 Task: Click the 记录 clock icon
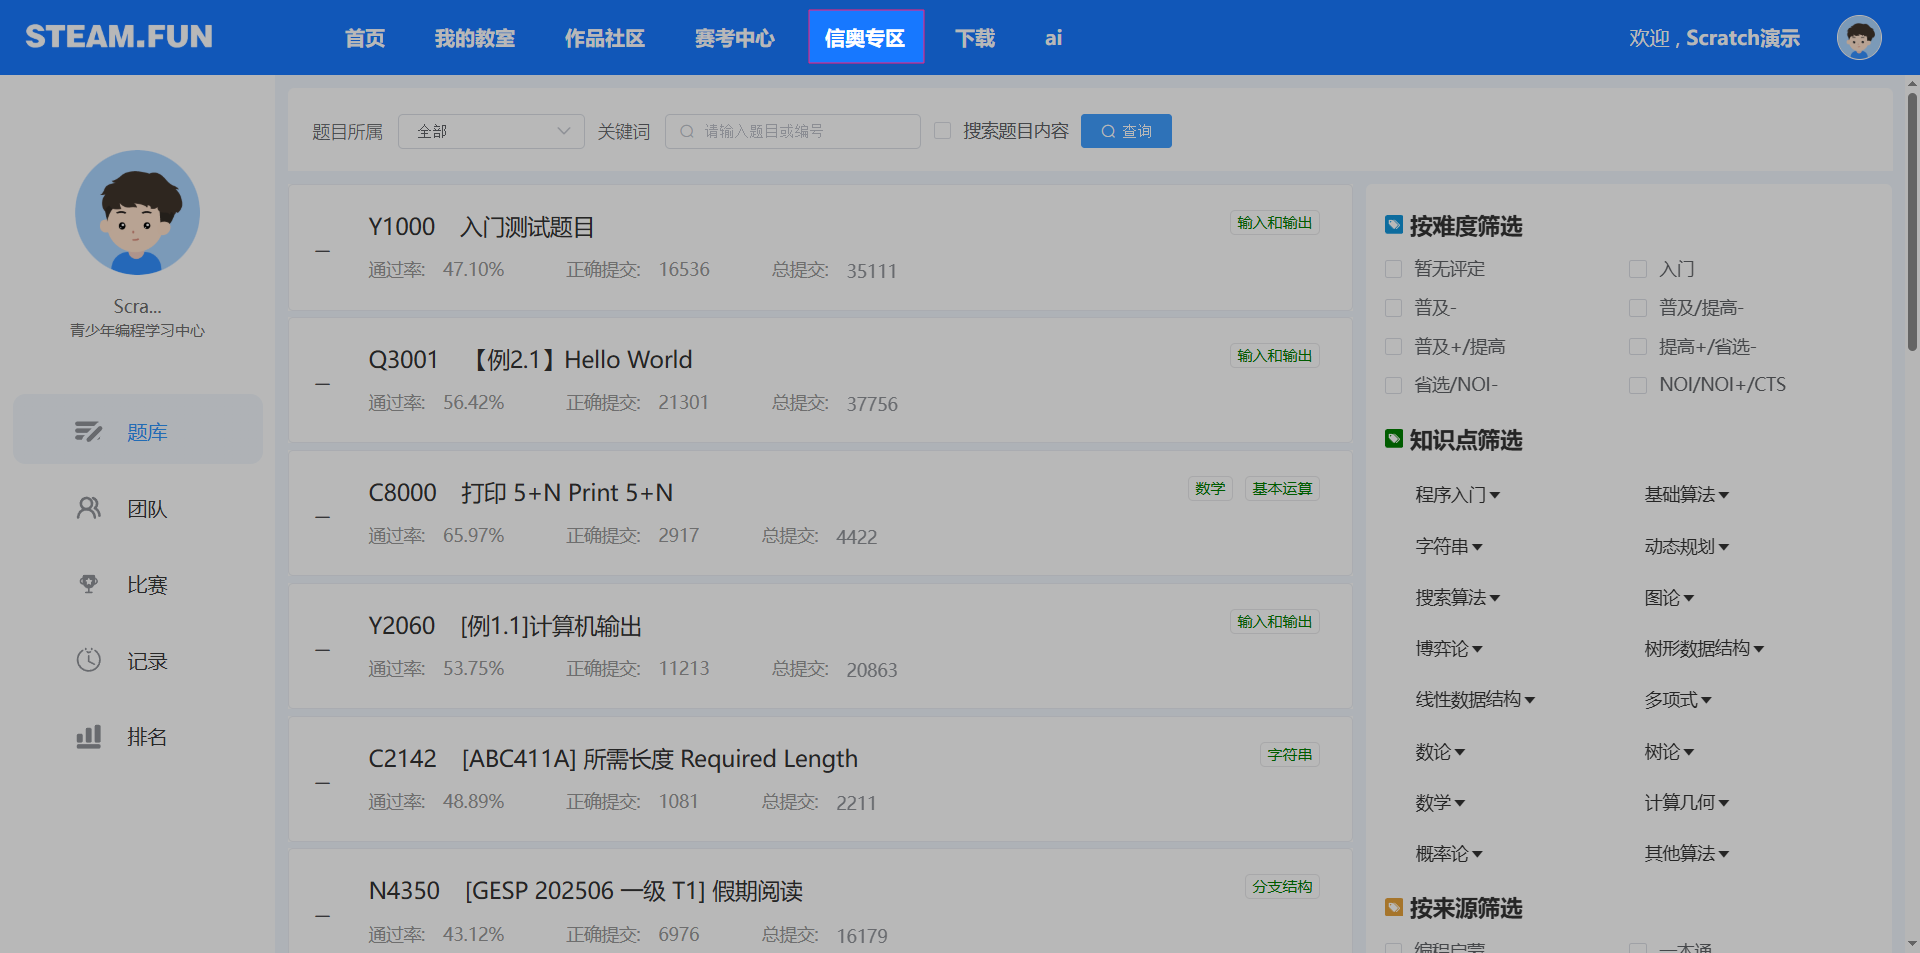pos(88,660)
